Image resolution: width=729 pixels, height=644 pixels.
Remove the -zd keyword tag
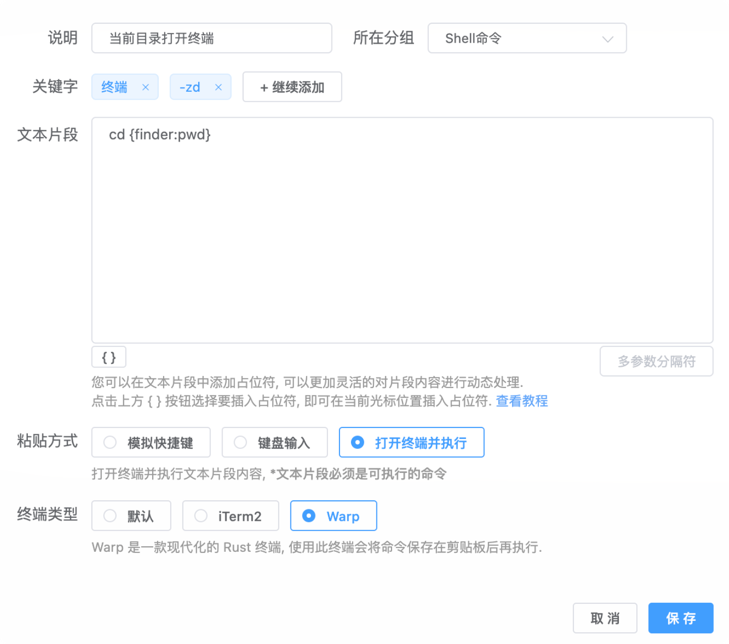218,87
